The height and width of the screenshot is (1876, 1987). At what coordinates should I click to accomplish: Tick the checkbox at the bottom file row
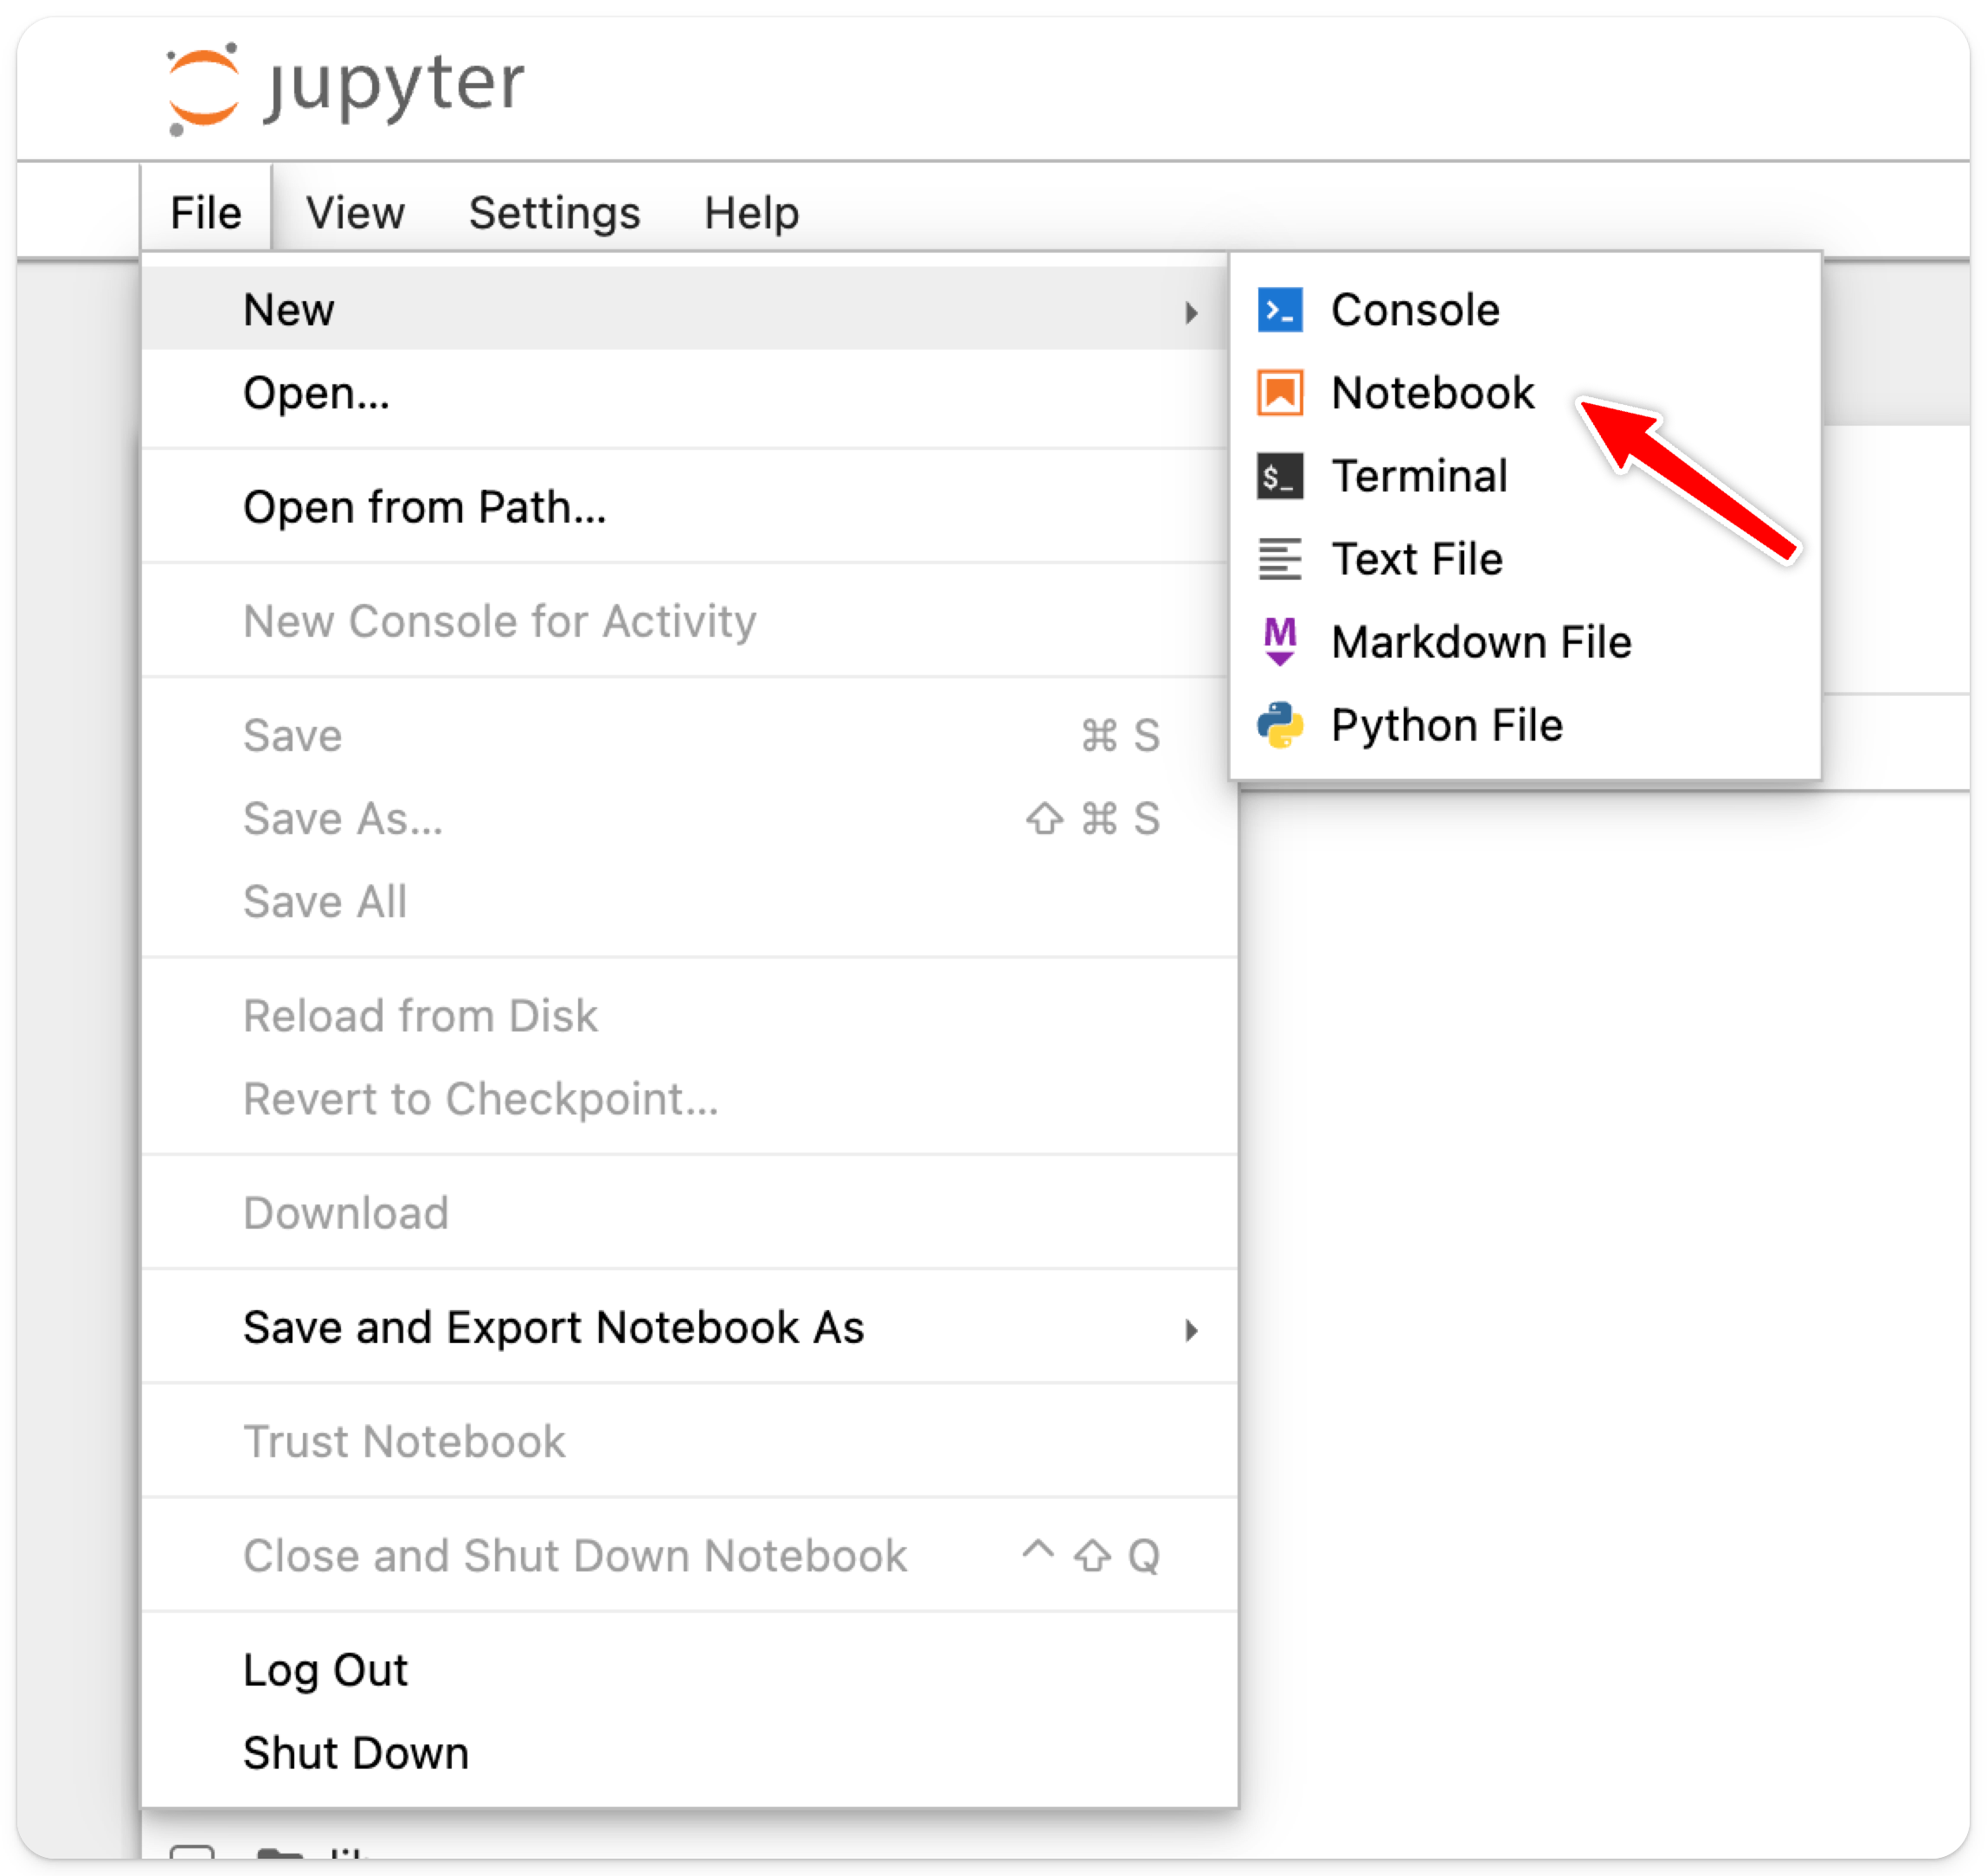192,1853
